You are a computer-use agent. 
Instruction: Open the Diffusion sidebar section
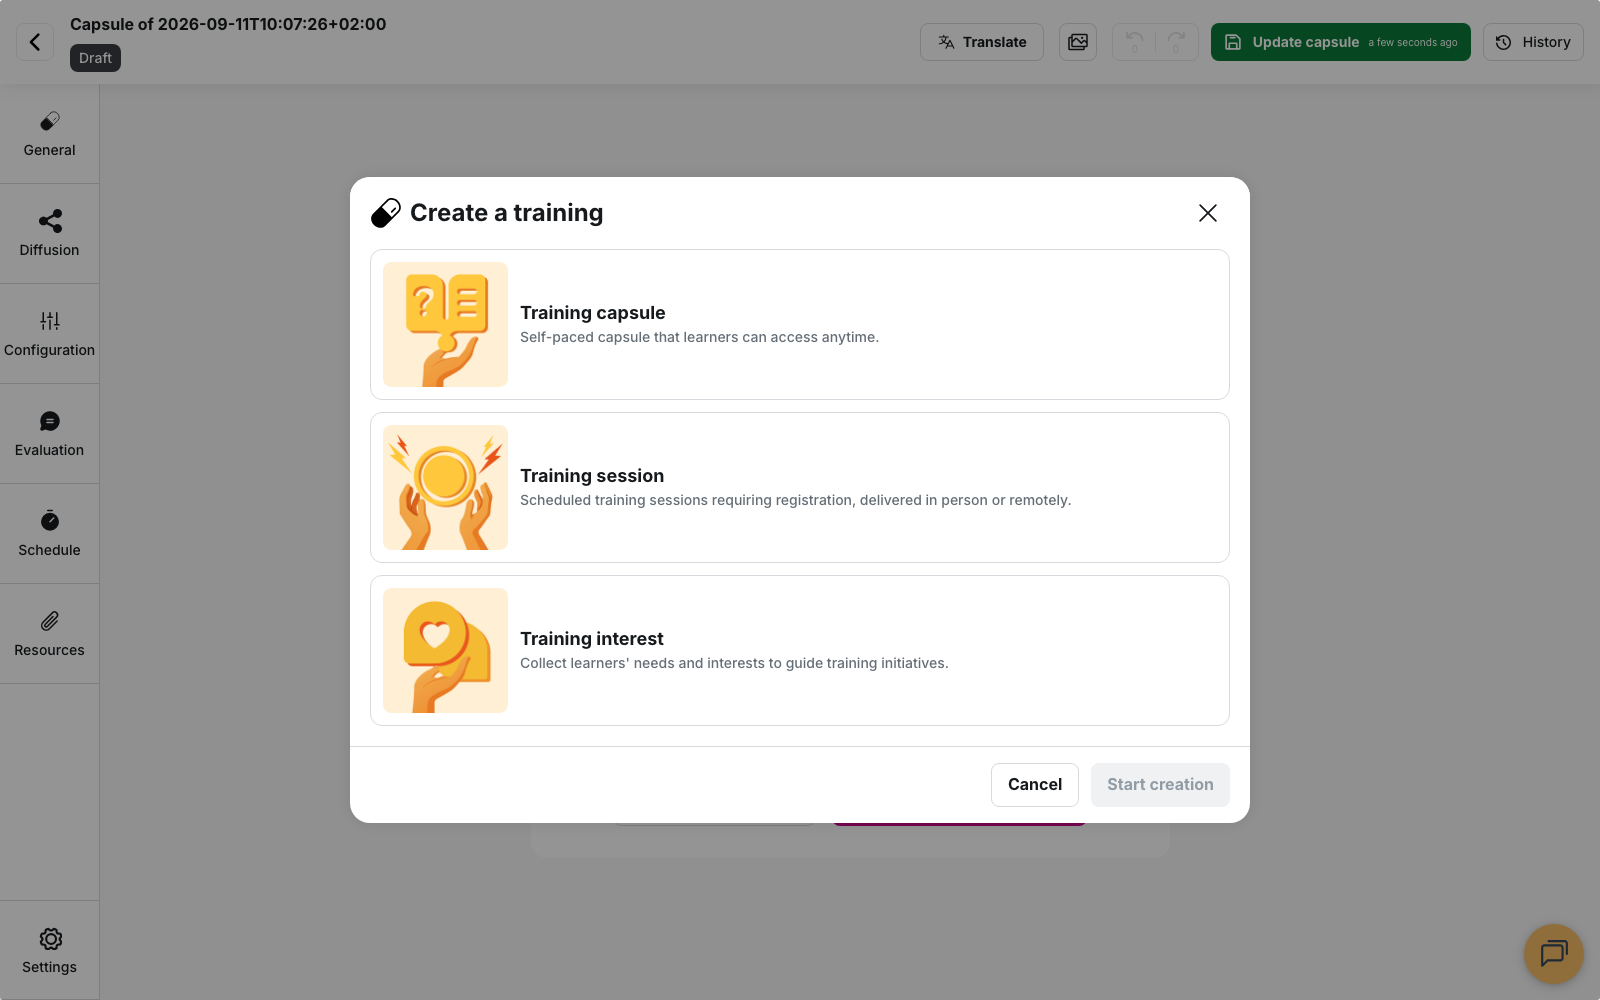49,234
